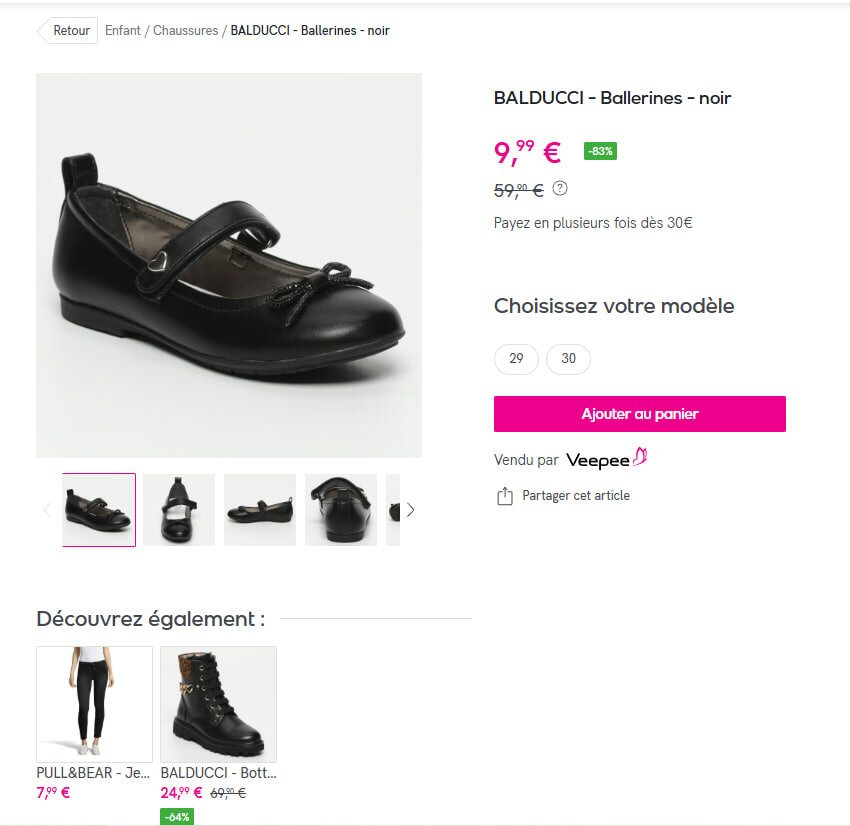Image resolution: width=850 pixels, height=826 pixels.
Task: Click the green -83% discount badge
Action: point(600,152)
